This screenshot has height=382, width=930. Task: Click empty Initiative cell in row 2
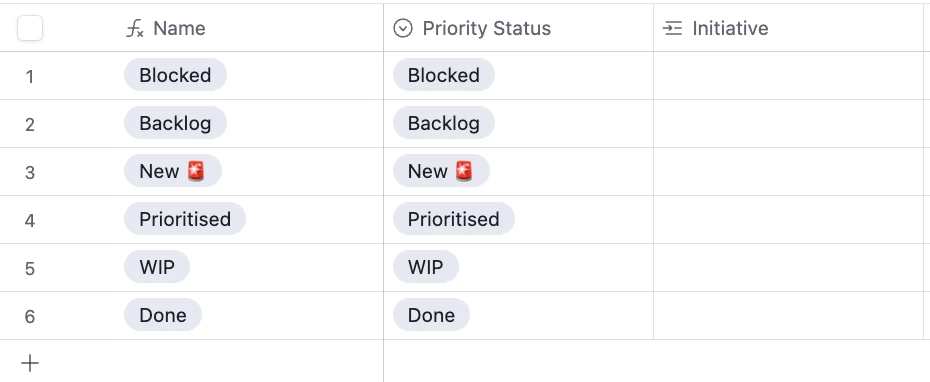788,123
